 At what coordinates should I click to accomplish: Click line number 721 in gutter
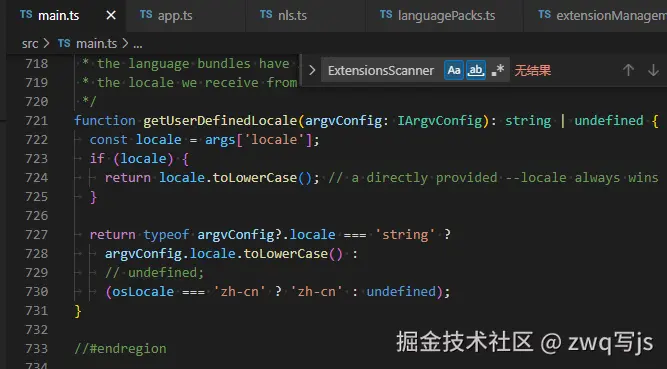(x=37, y=121)
